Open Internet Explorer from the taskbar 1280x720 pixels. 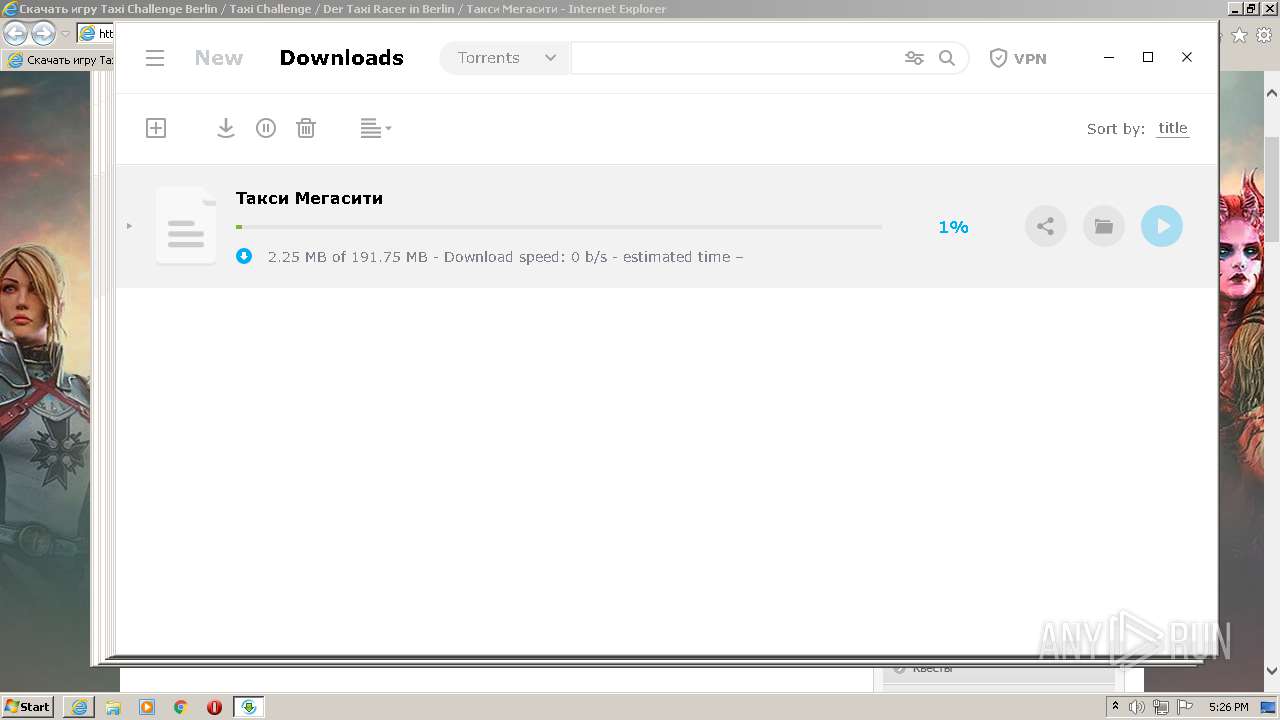point(79,707)
